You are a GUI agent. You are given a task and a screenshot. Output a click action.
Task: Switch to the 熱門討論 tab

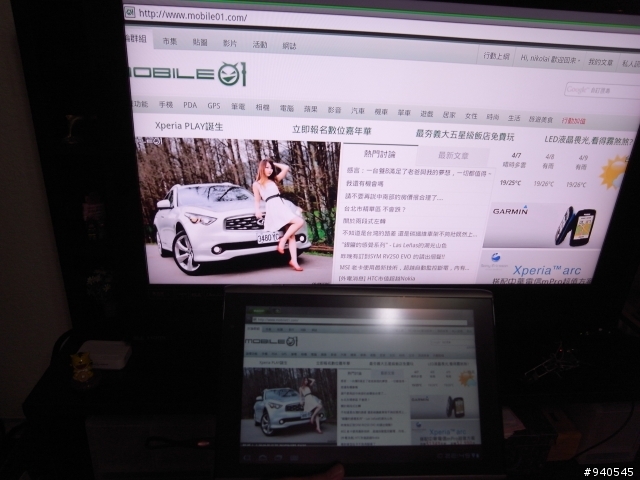[x=380, y=154]
